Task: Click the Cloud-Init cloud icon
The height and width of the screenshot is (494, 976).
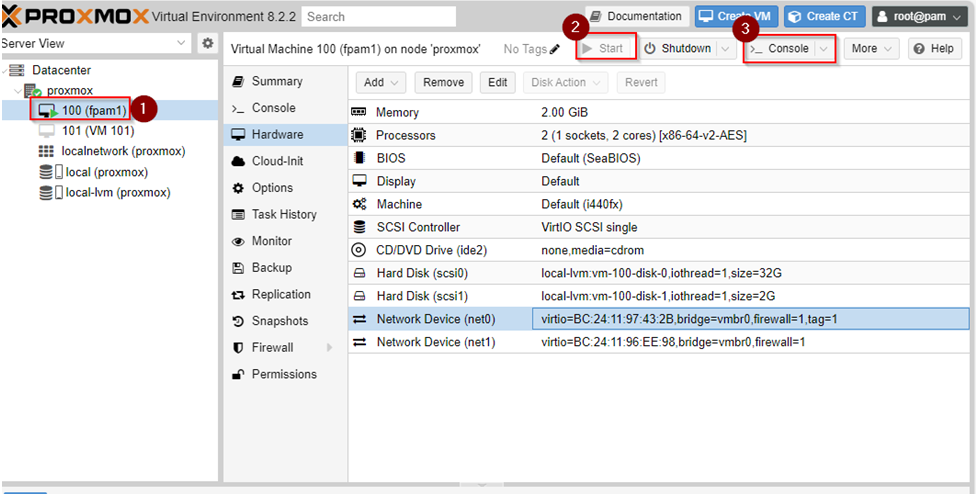Action: (x=238, y=162)
